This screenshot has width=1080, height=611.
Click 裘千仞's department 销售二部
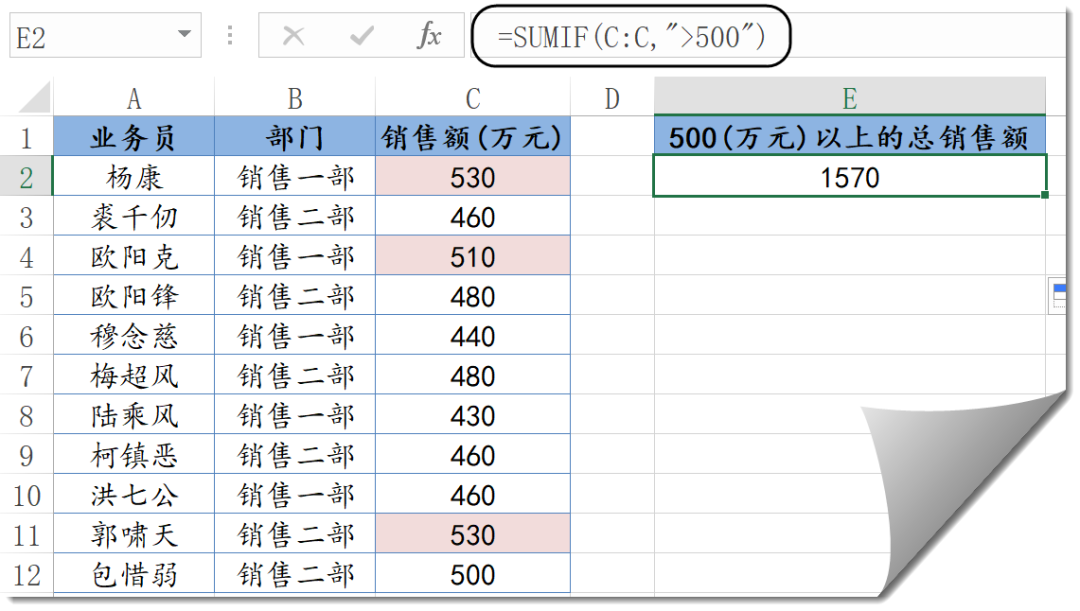(x=295, y=217)
